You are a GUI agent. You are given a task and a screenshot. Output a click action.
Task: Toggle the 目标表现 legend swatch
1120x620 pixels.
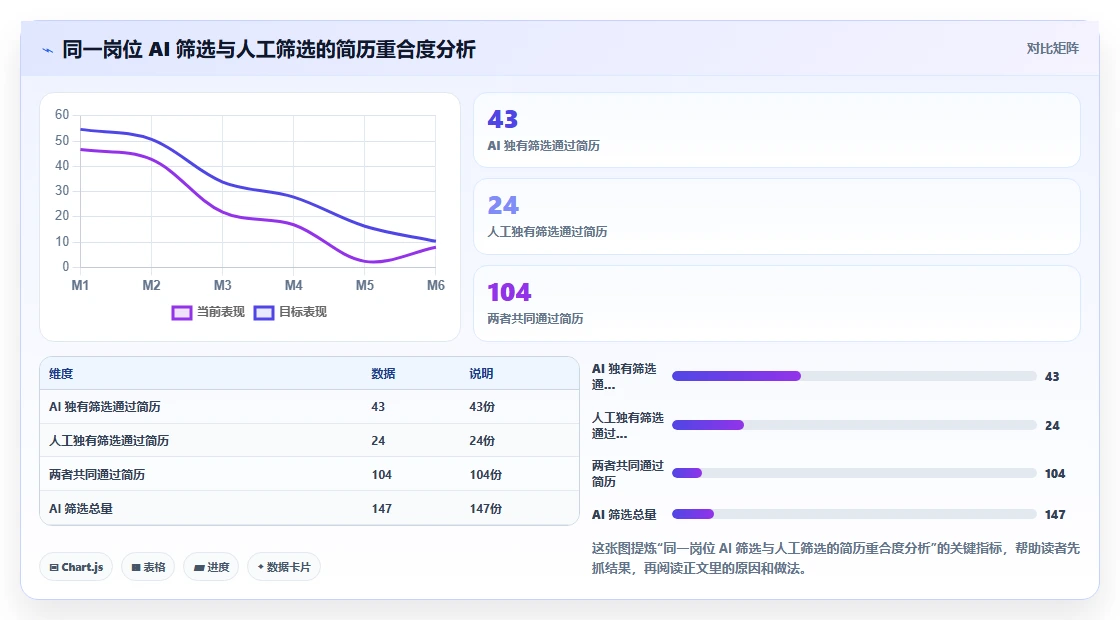tap(264, 312)
